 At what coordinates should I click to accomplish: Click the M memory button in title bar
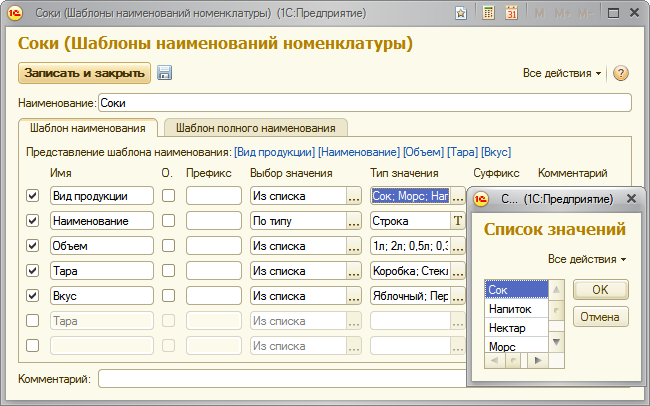(539, 14)
